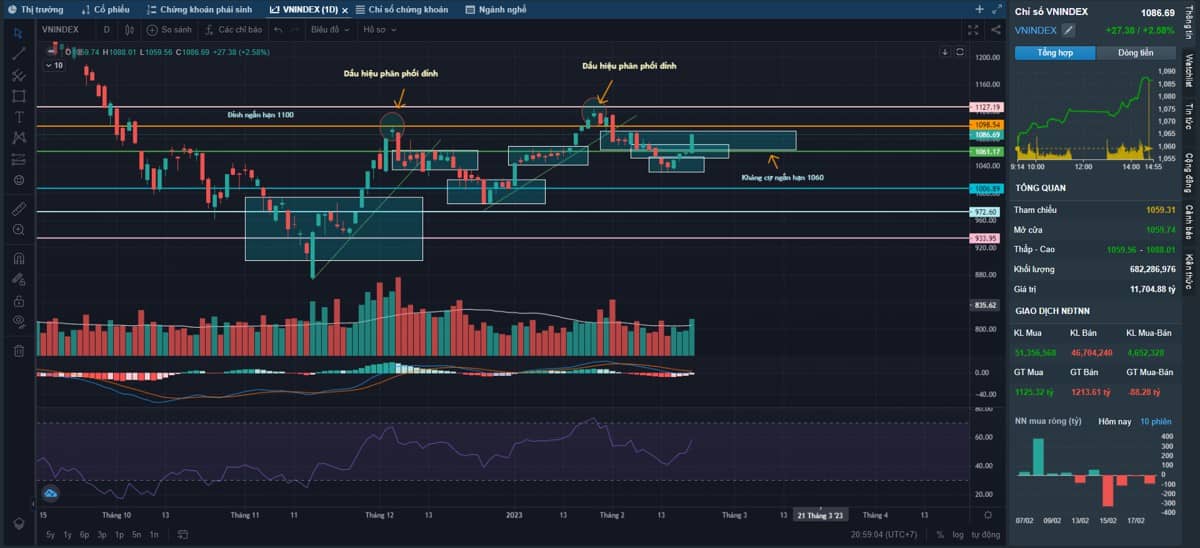
Task: Open the emoji icons tool
Action: [x=18, y=180]
